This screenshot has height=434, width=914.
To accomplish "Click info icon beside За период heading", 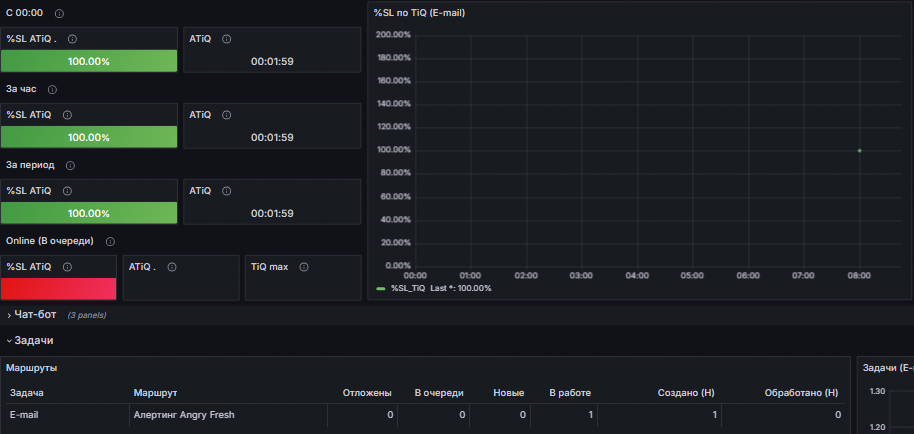I will pyautogui.click(x=70, y=165).
